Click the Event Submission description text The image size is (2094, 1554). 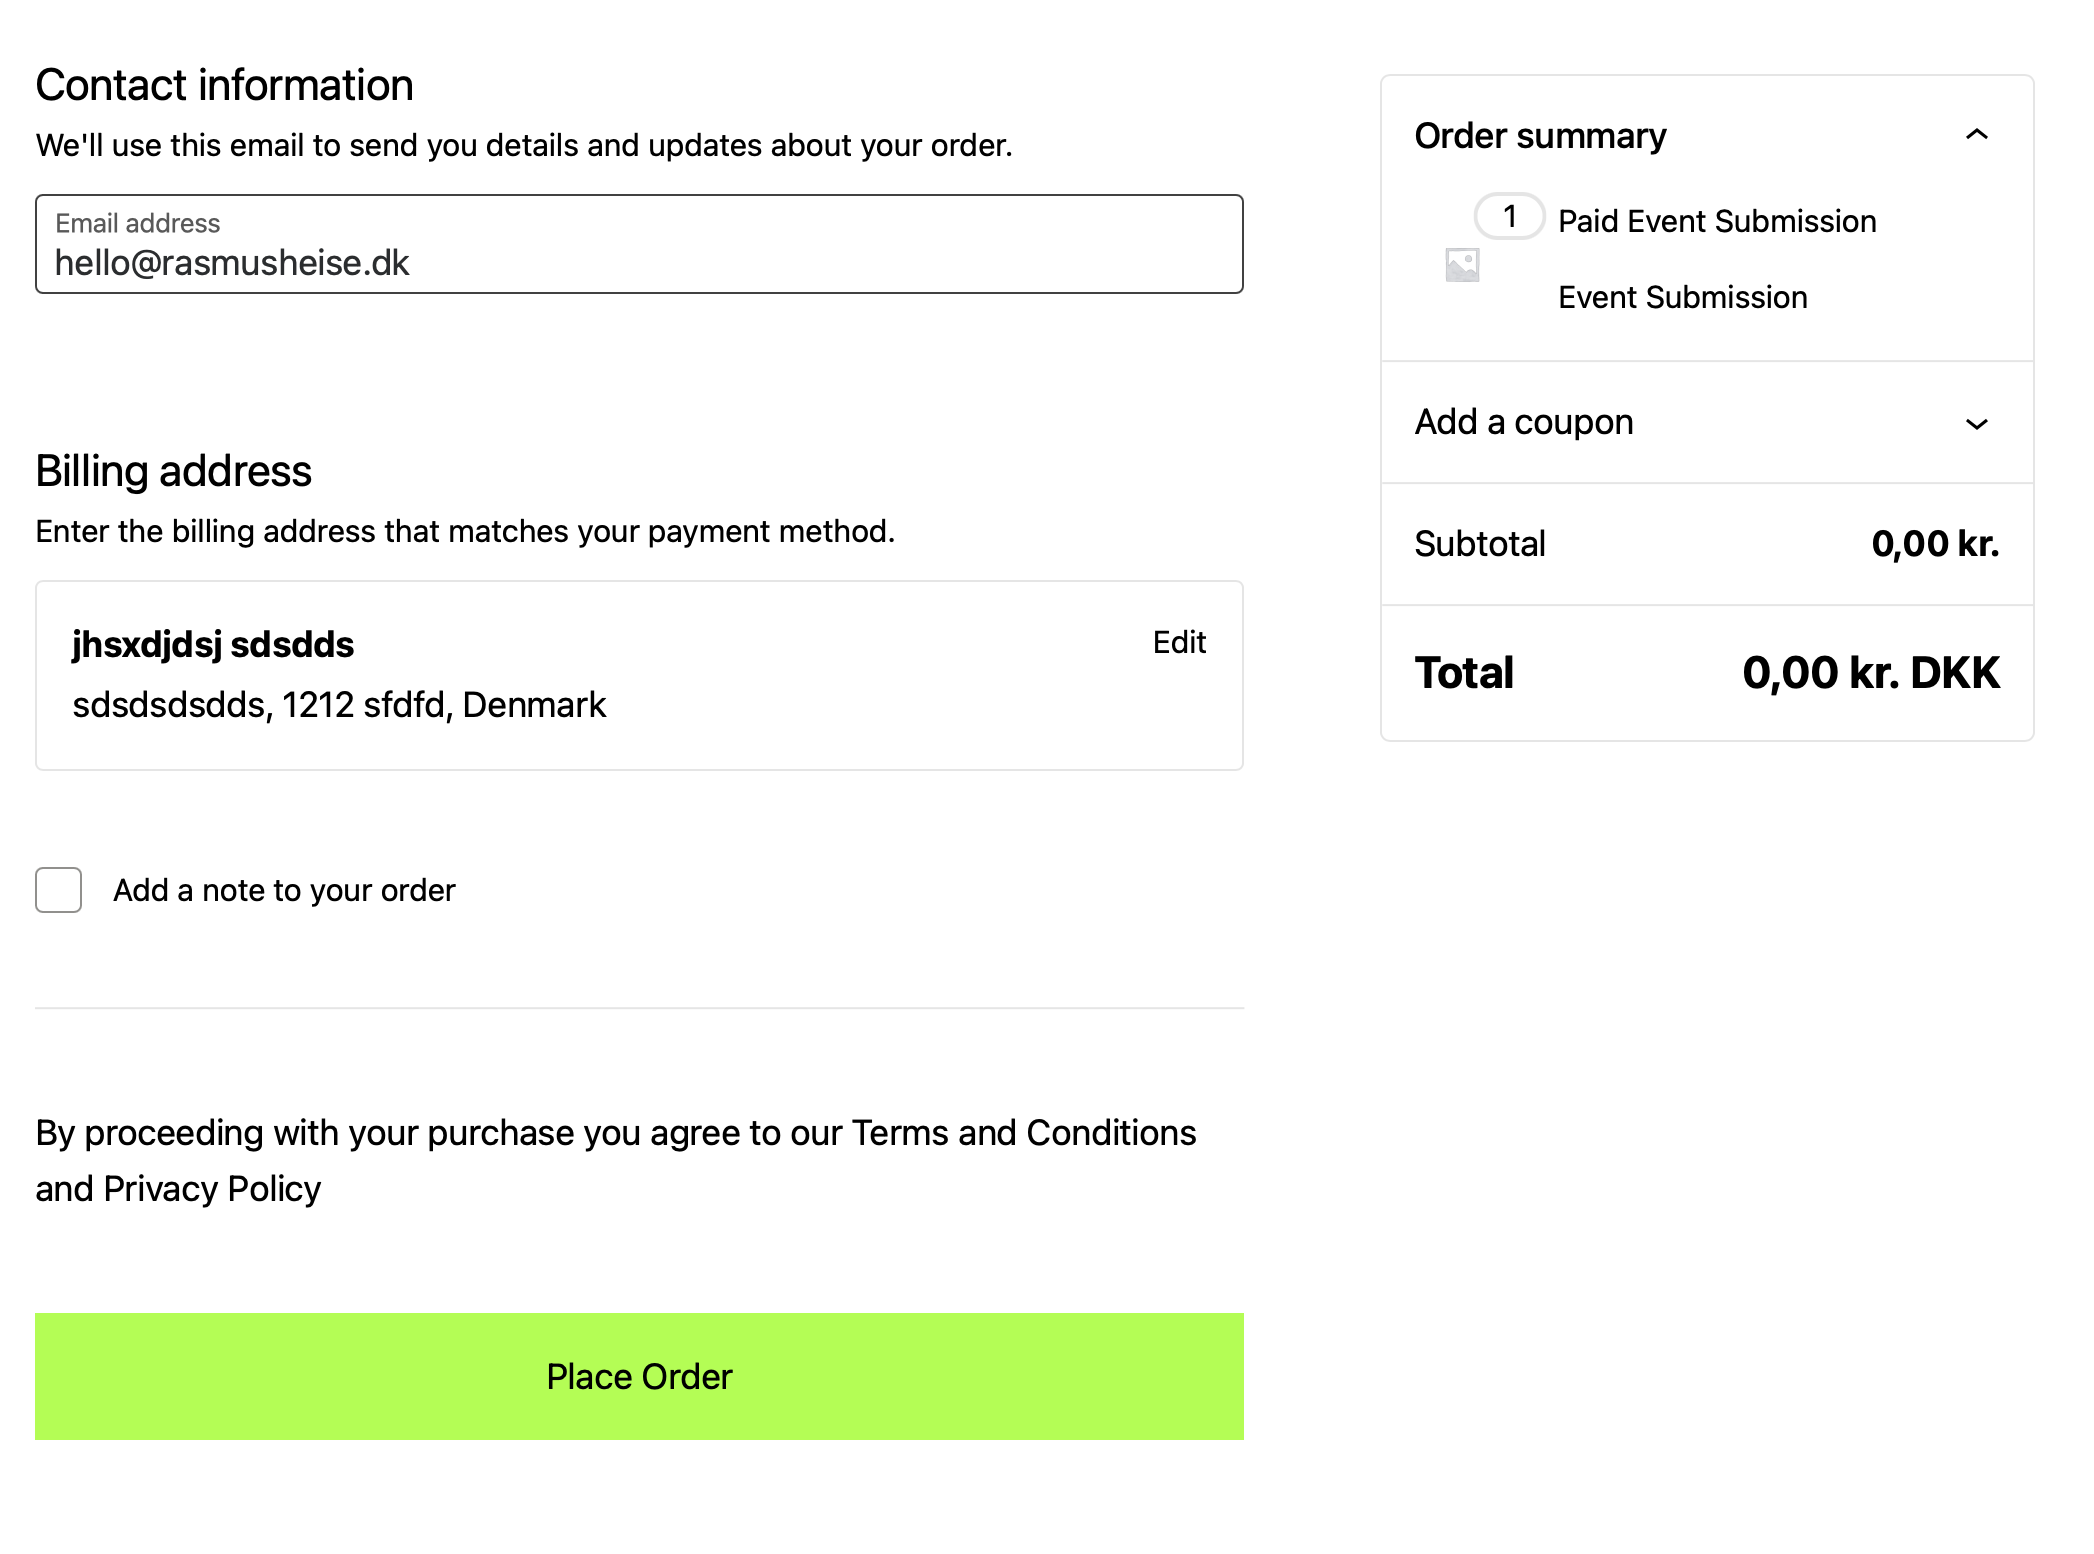click(1683, 297)
